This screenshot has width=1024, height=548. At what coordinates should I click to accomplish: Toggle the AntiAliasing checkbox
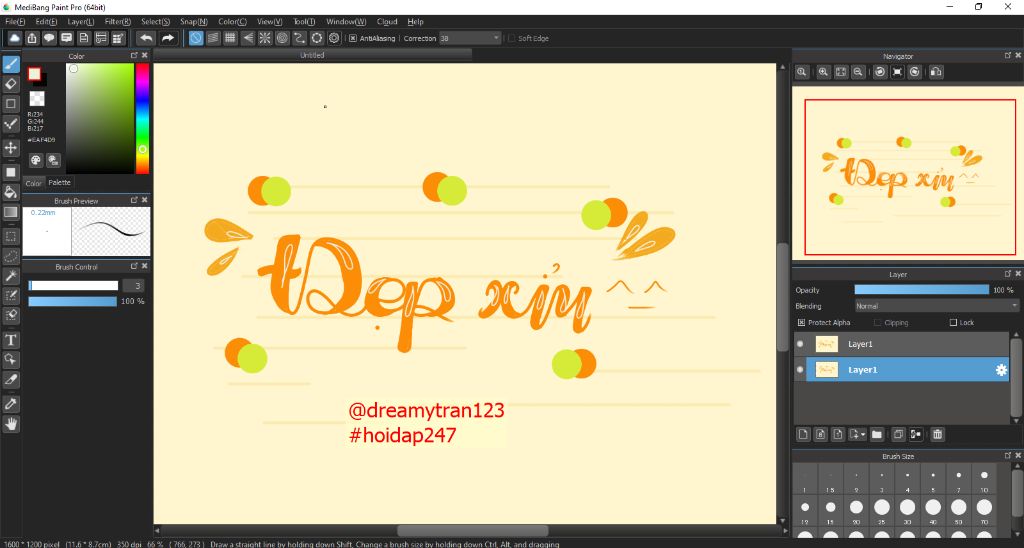click(x=353, y=38)
